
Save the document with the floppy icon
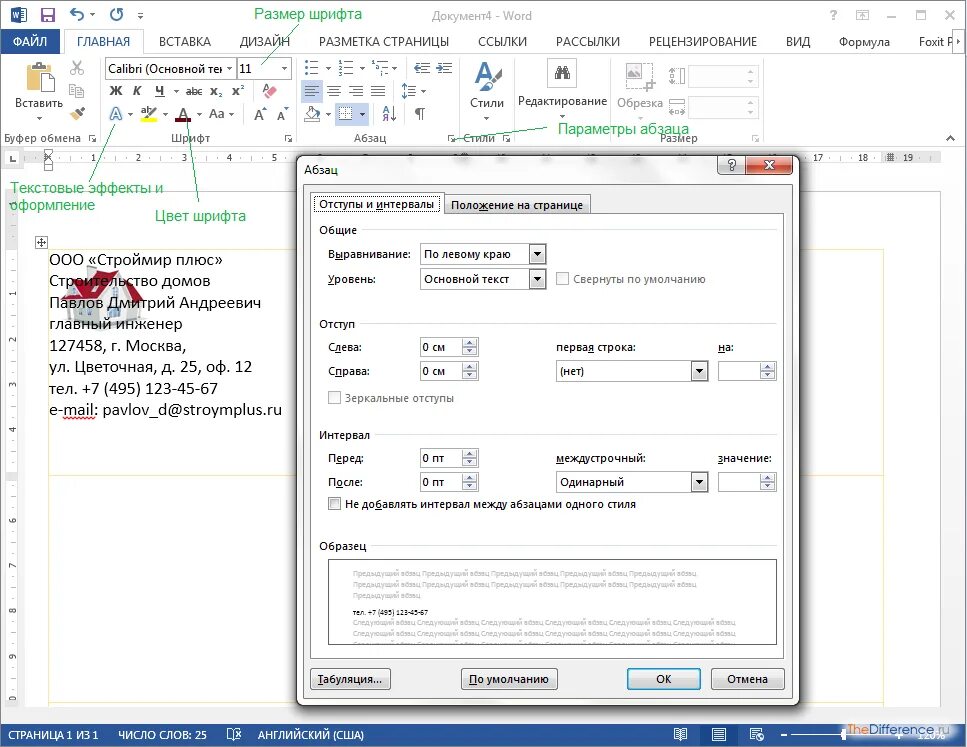[47, 15]
